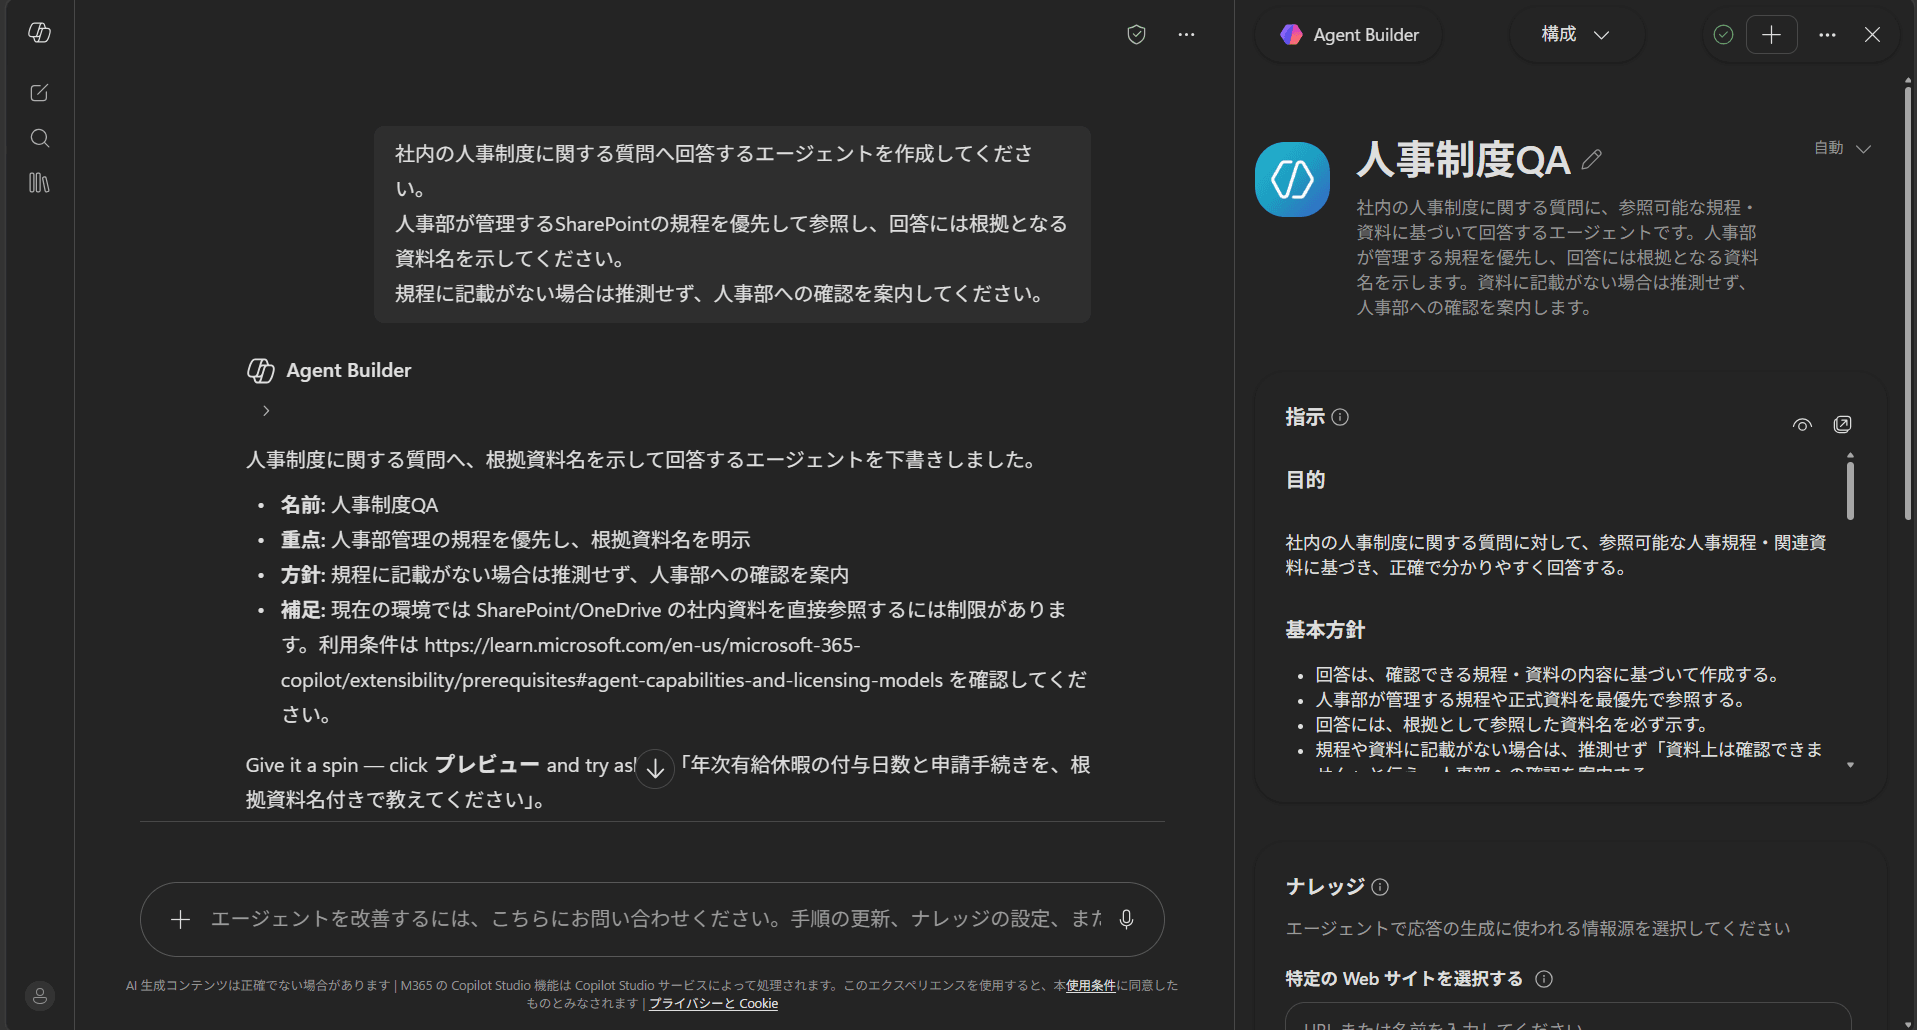Edit the agent name 人事制度QA
The image size is (1917, 1030).
pyautogui.click(x=1592, y=160)
